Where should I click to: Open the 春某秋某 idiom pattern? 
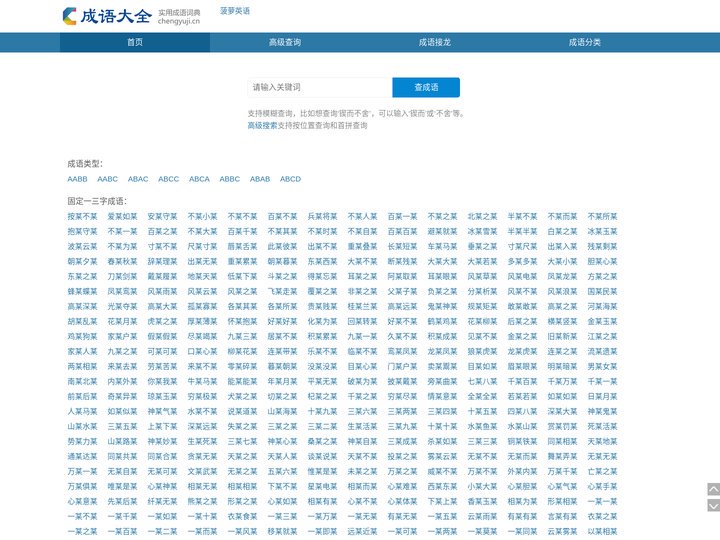[122, 261]
